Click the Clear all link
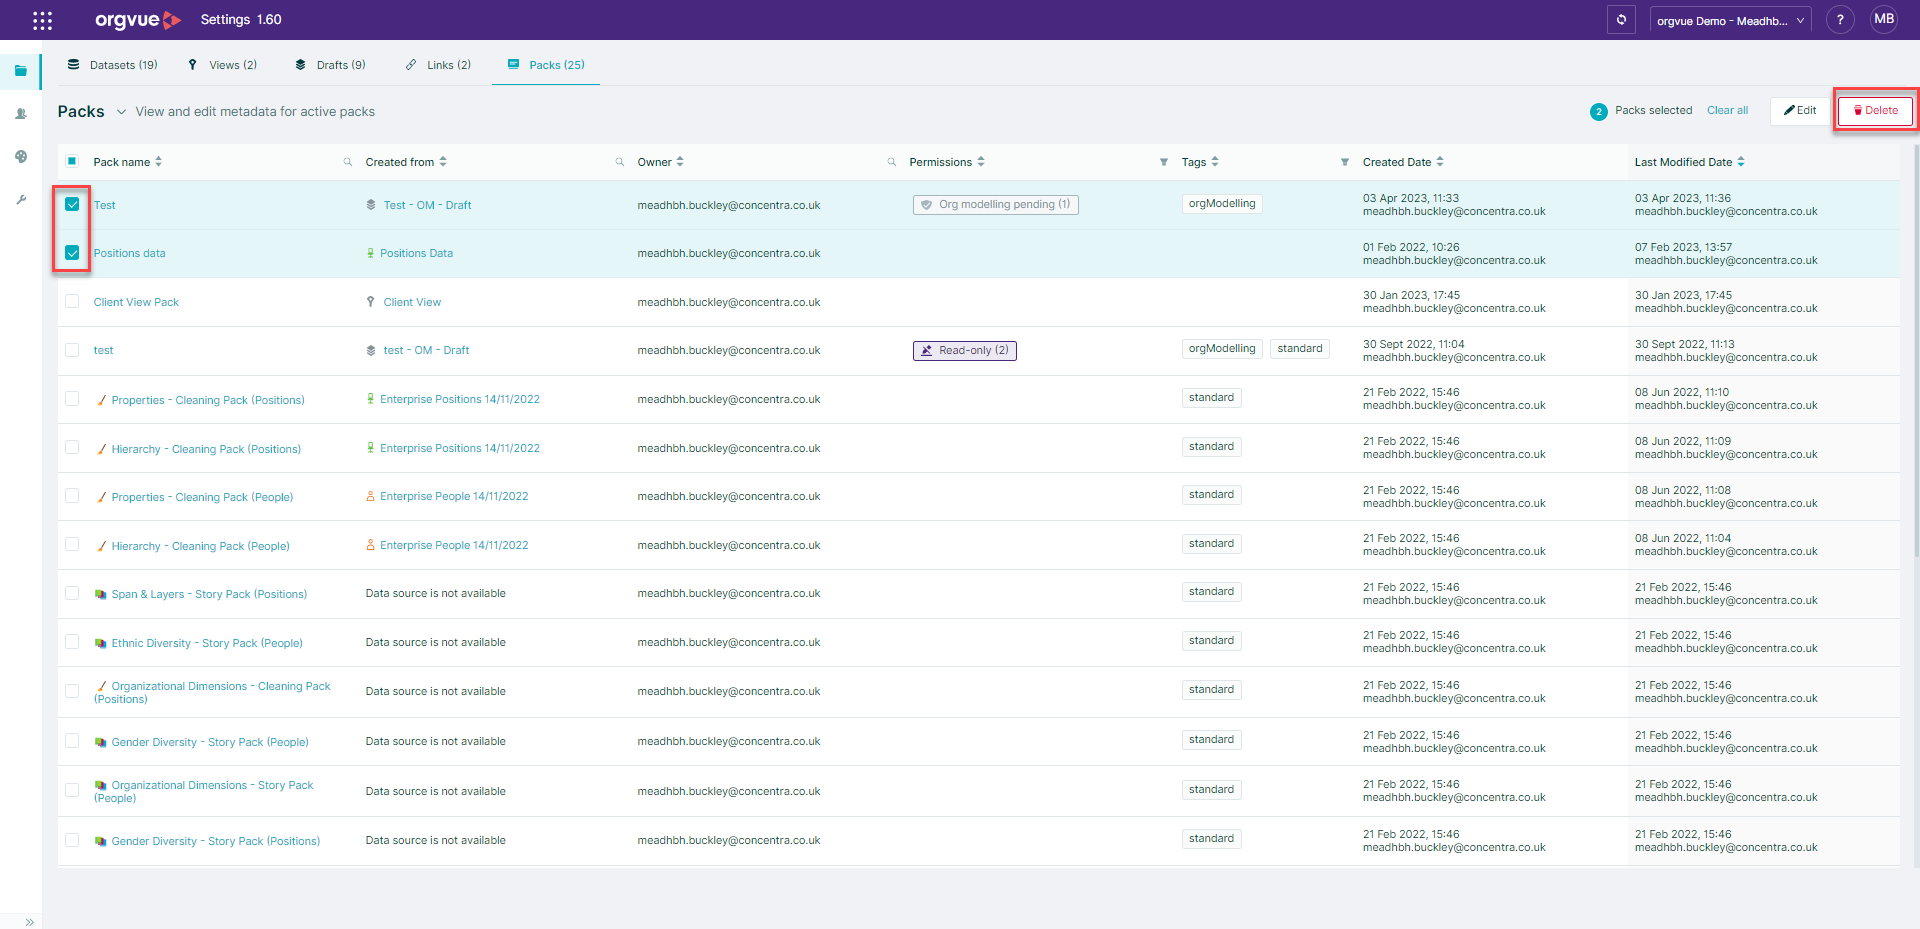 coord(1727,111)
